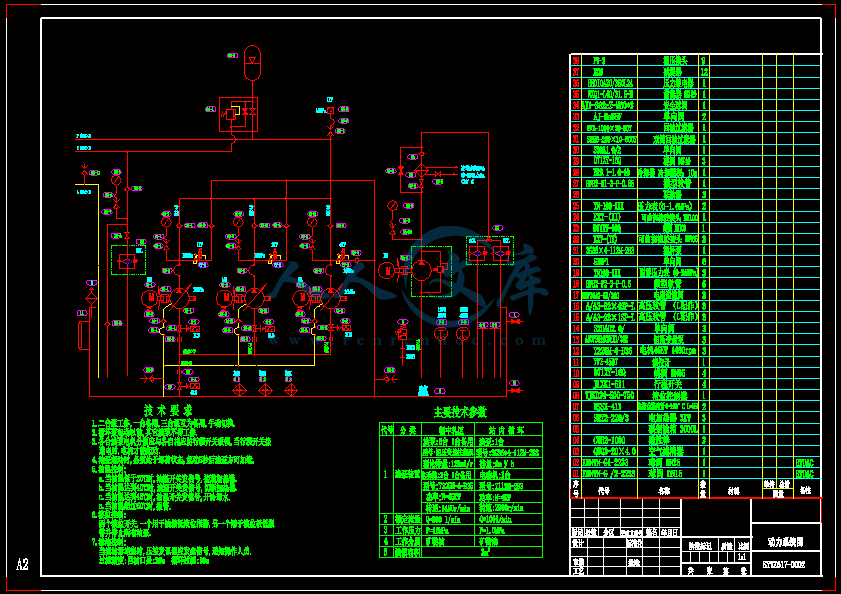Click the A2 sheet size label
Viewport: 841px width, 594px height.
tap(22, 564)
